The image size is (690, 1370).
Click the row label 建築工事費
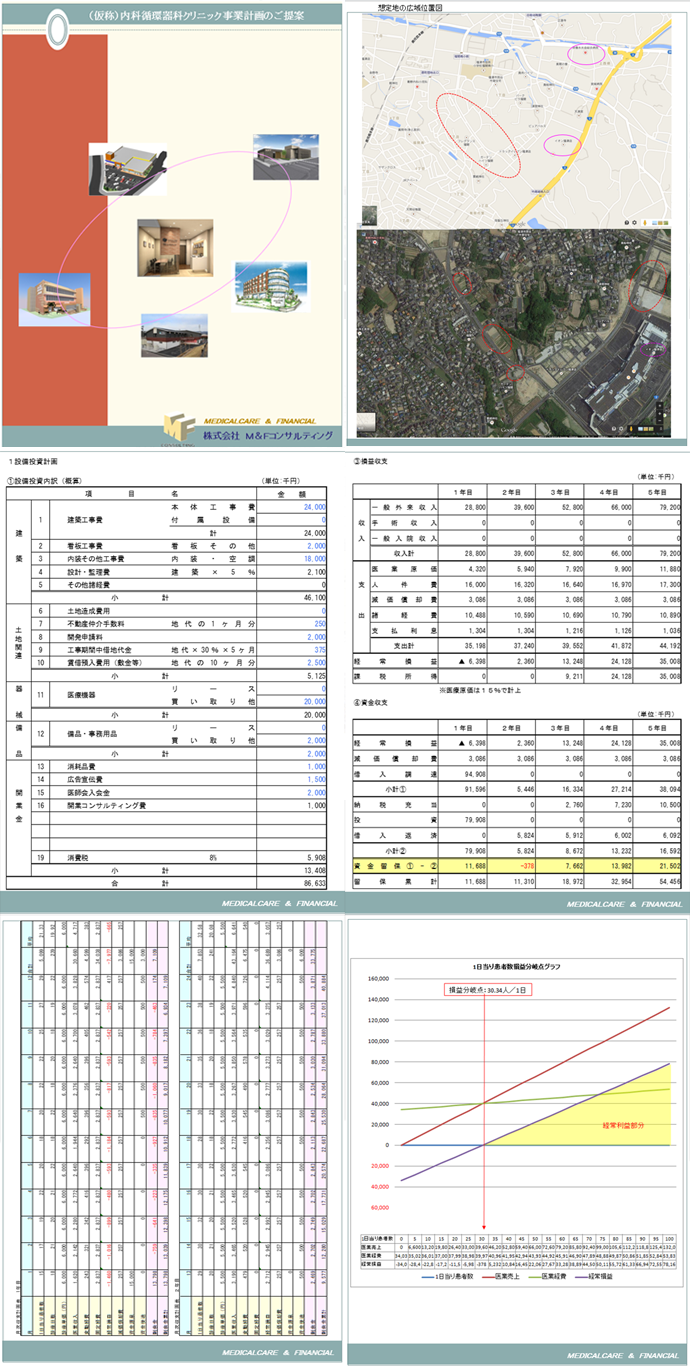pos(85,520)
